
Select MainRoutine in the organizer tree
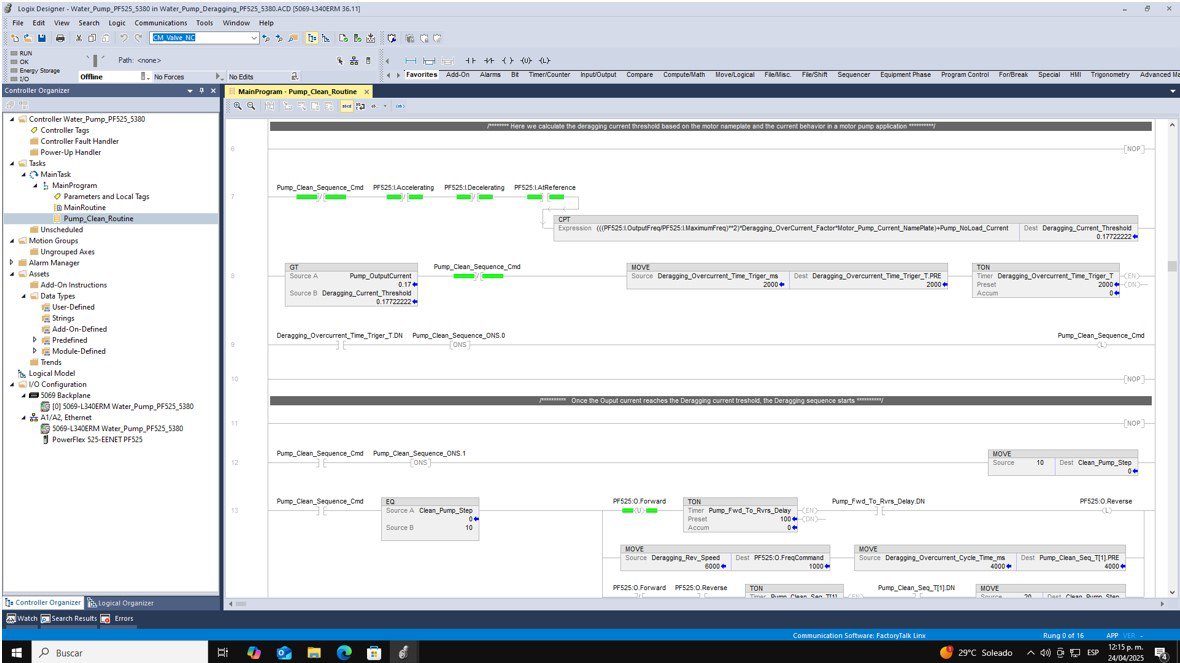coord(84,208)
